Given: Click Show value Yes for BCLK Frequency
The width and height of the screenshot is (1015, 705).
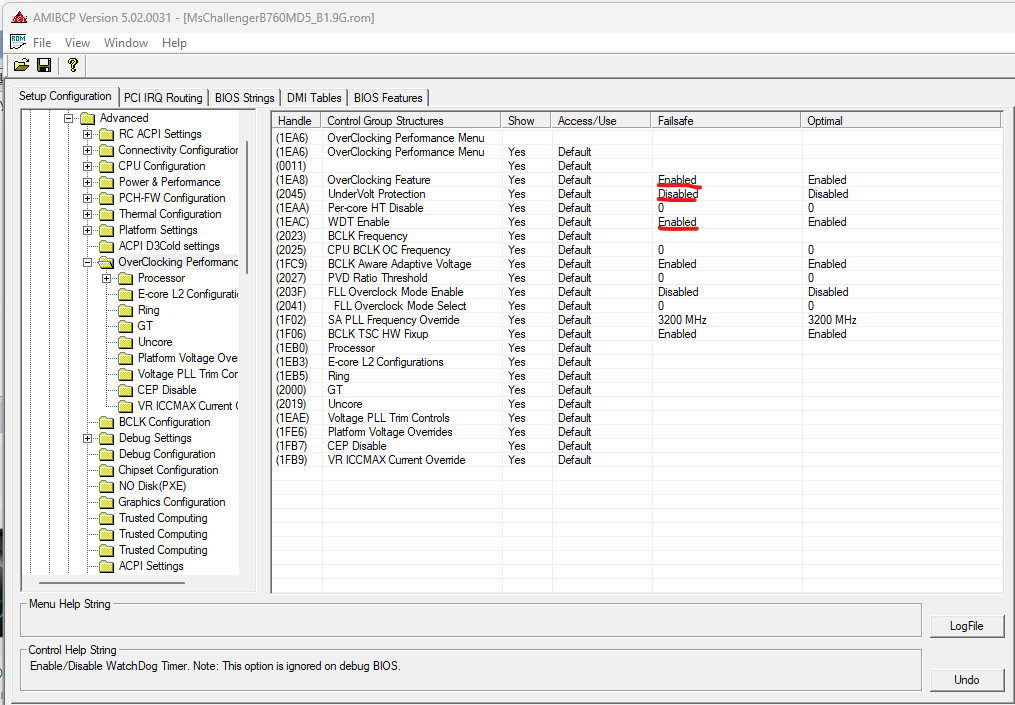Looking at the screenshot, I should [517, 236].
